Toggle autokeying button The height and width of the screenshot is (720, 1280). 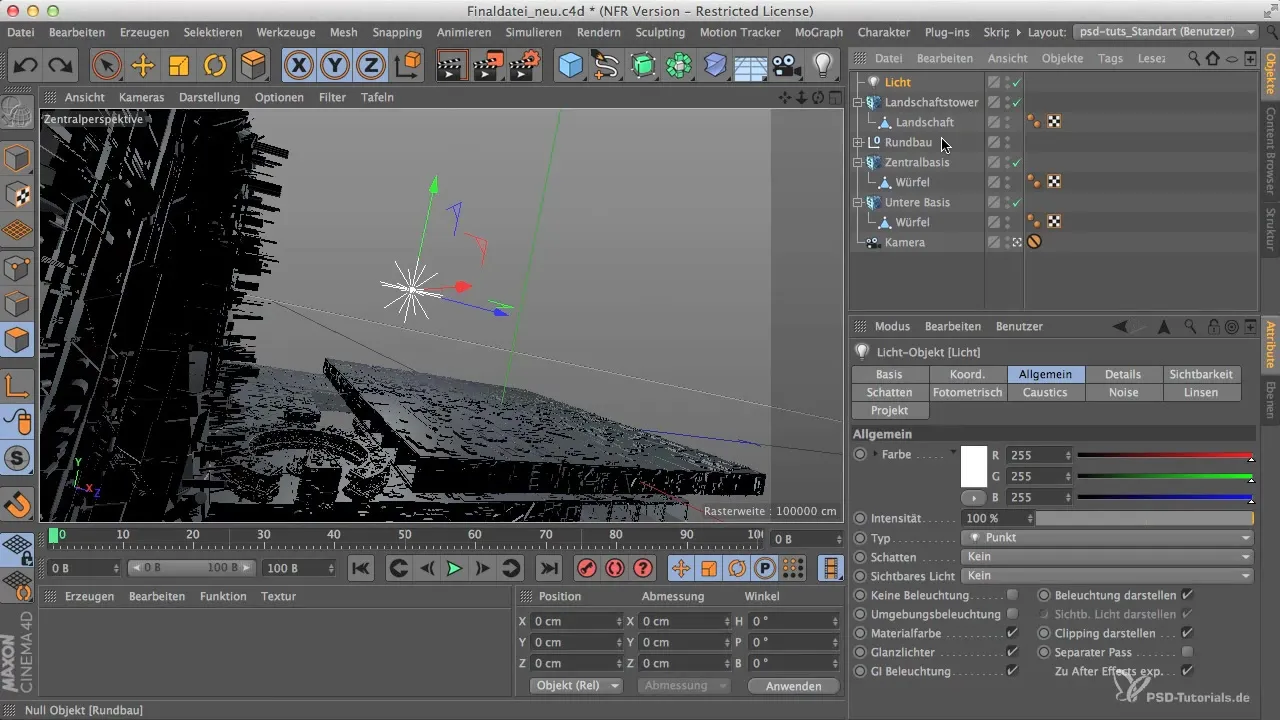tap(614, 568)
